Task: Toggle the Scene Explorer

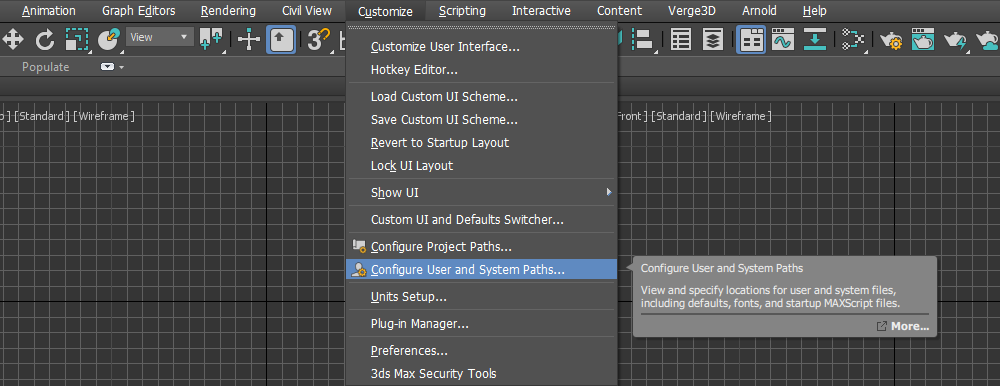Action: click(x=681, y=40)
